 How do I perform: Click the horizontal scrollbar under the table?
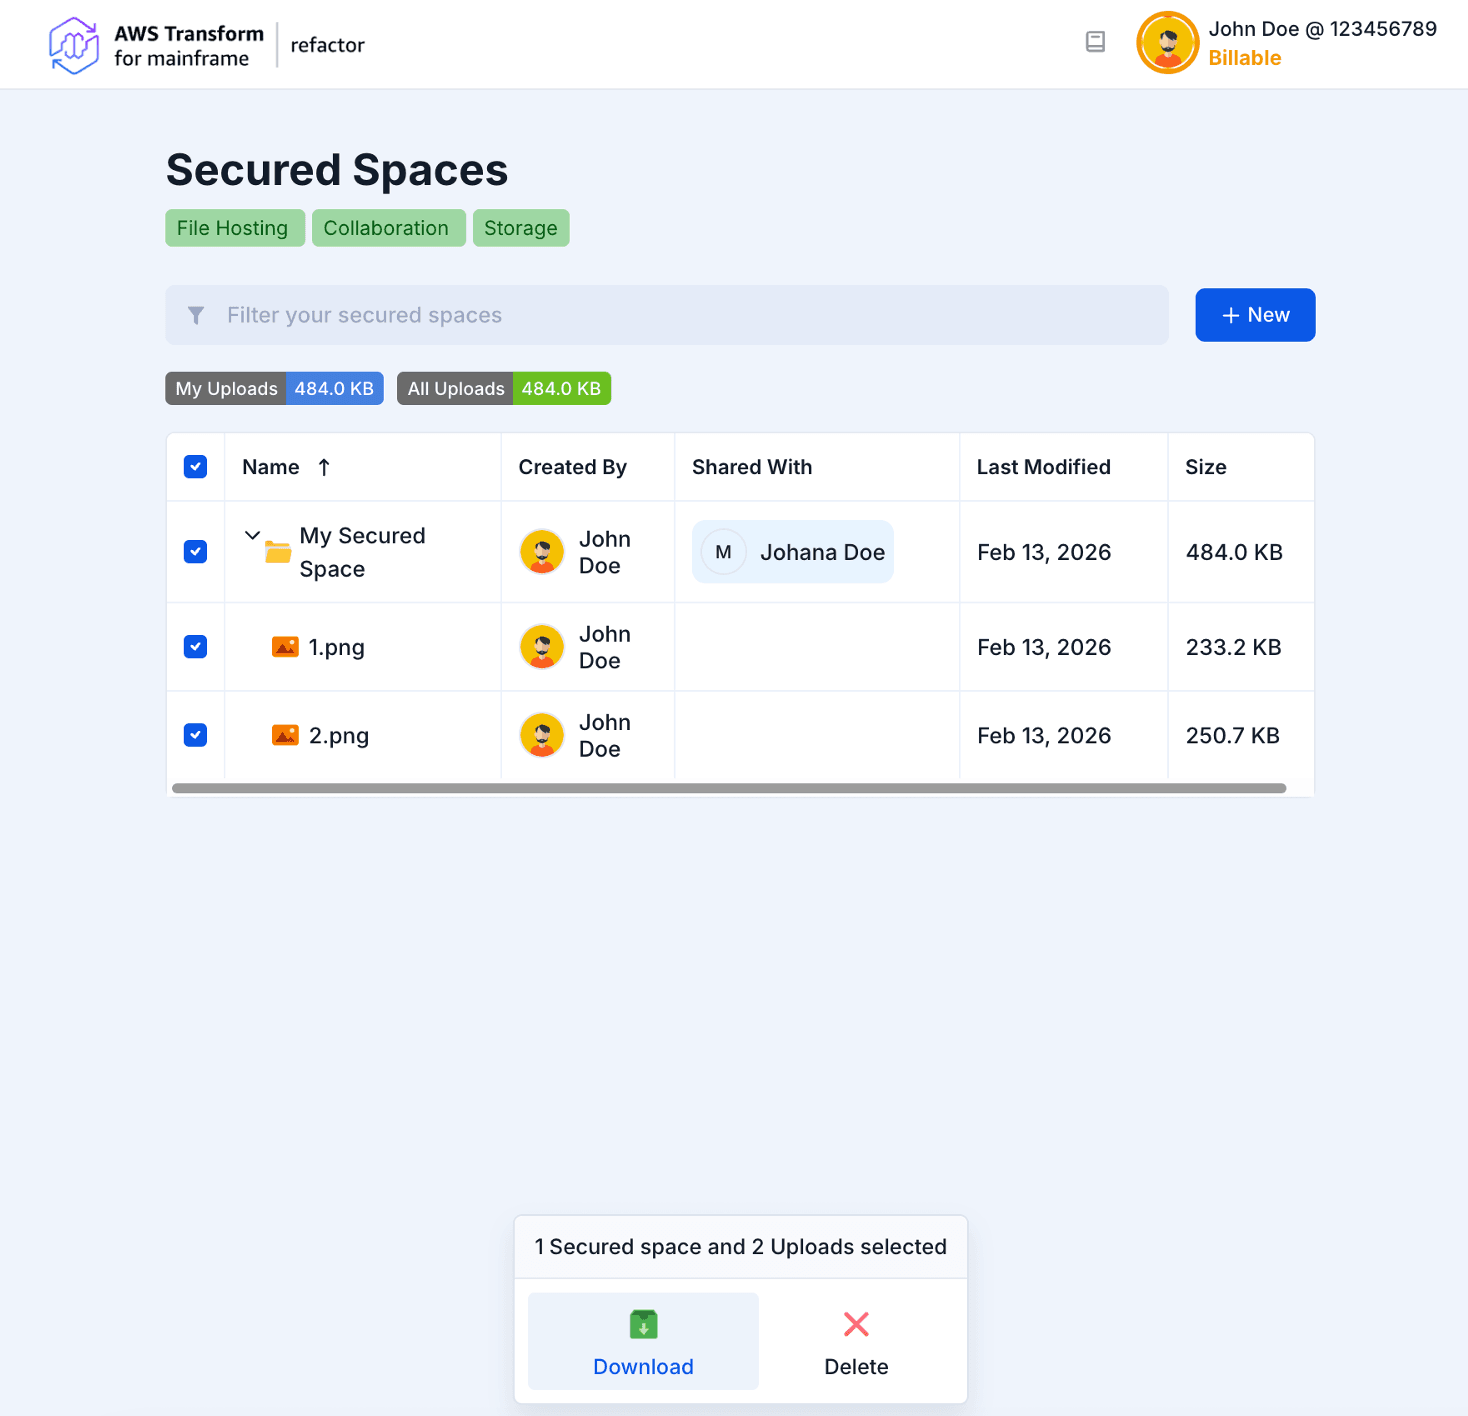click(728, 788)
